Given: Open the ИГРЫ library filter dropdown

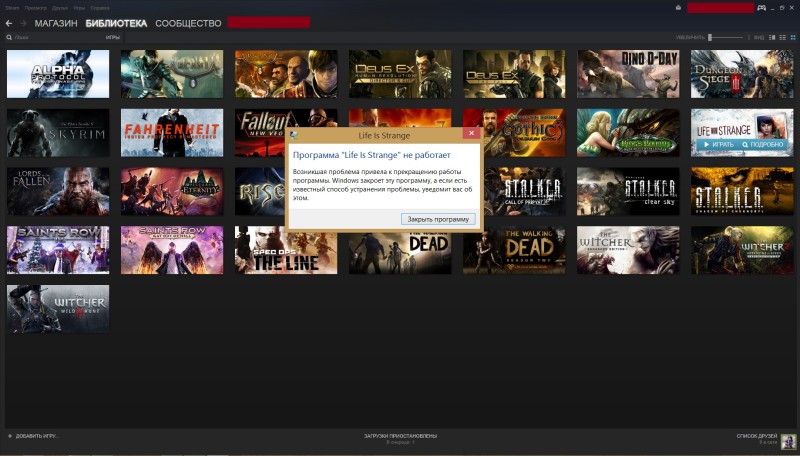Looking at the screenshot, I should click(113, 37).
